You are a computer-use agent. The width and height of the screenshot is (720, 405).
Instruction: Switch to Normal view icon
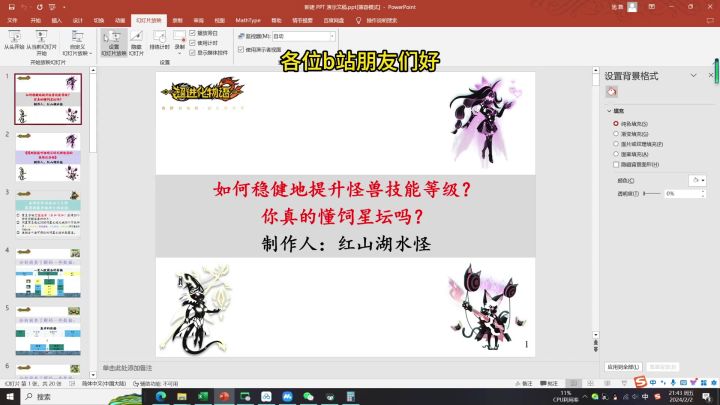(x=574, y=383)
